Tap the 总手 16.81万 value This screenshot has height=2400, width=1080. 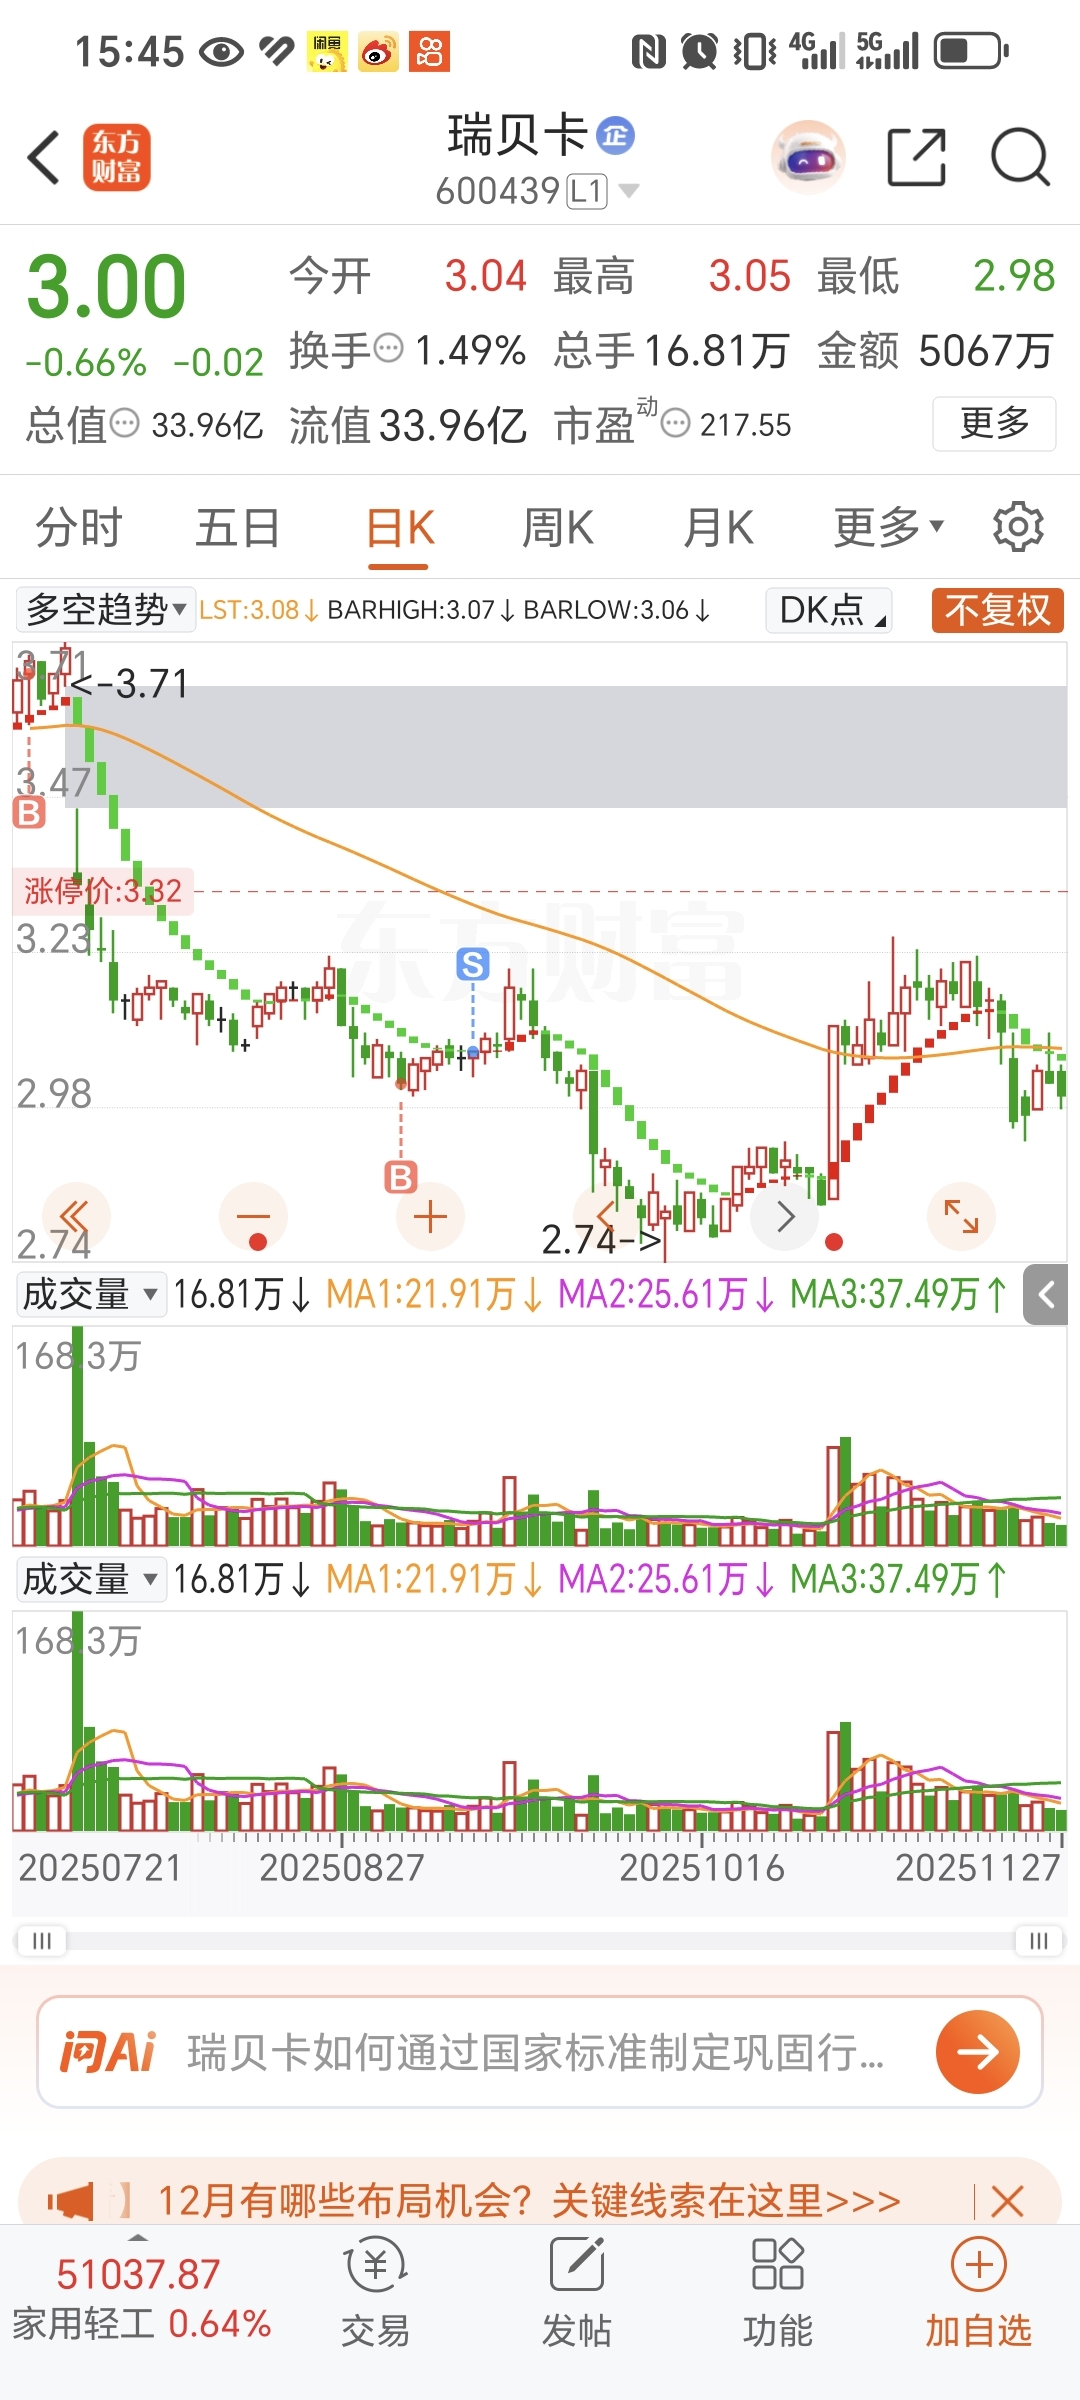click(x=672, y=351)
